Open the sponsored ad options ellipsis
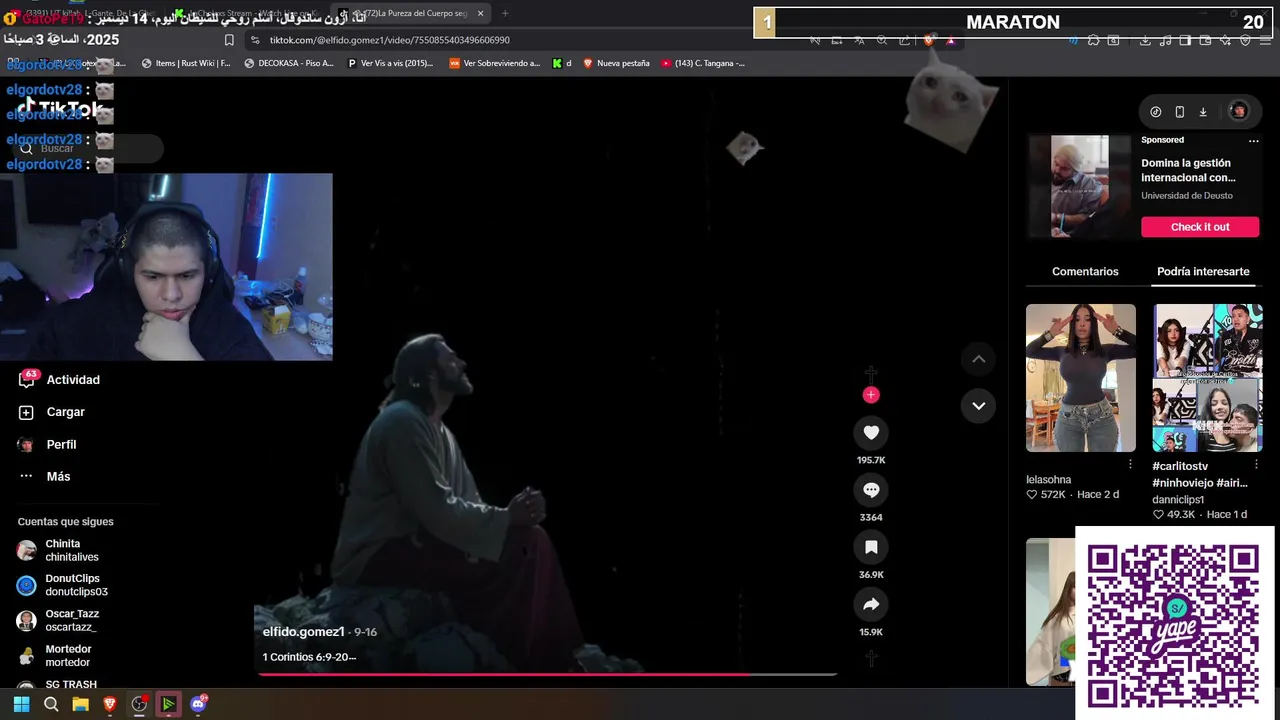The image size is (1280, 720). tap(1253, 141)
